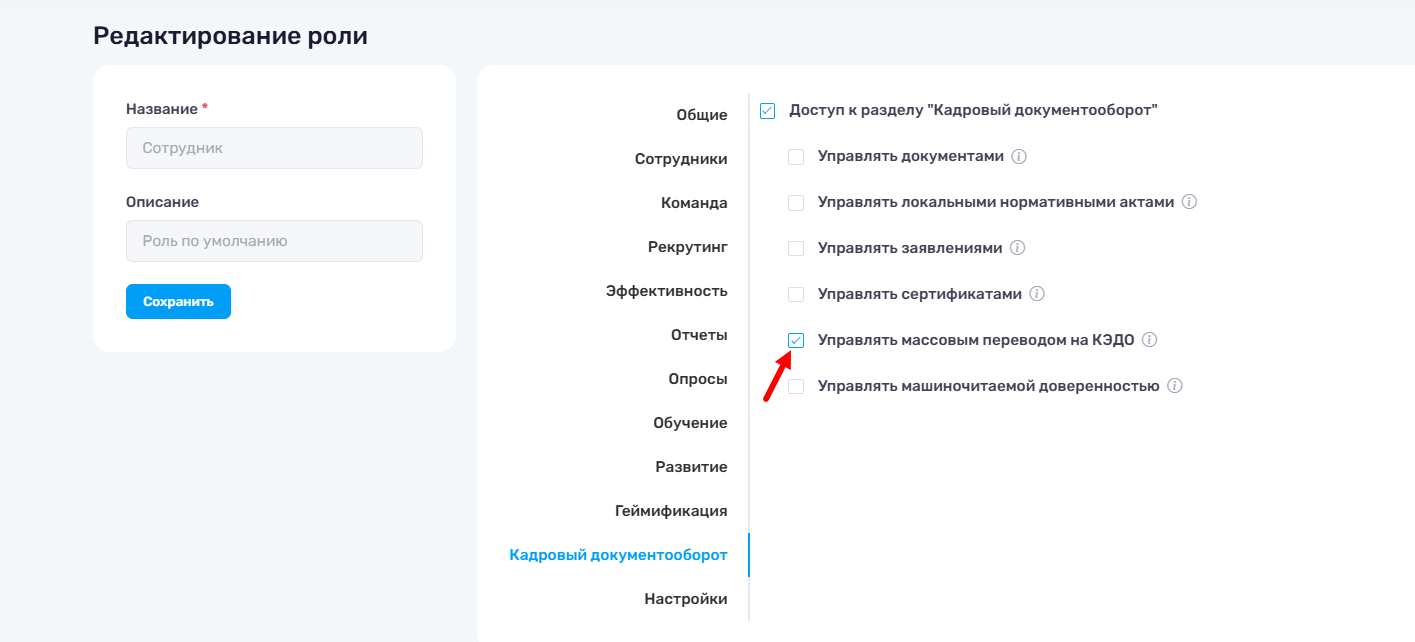Image resolution: width=1415 pixels, height=642 pixels.
Task: Click info icon beside локальными нормативными актами
Action: (1189, 202)
